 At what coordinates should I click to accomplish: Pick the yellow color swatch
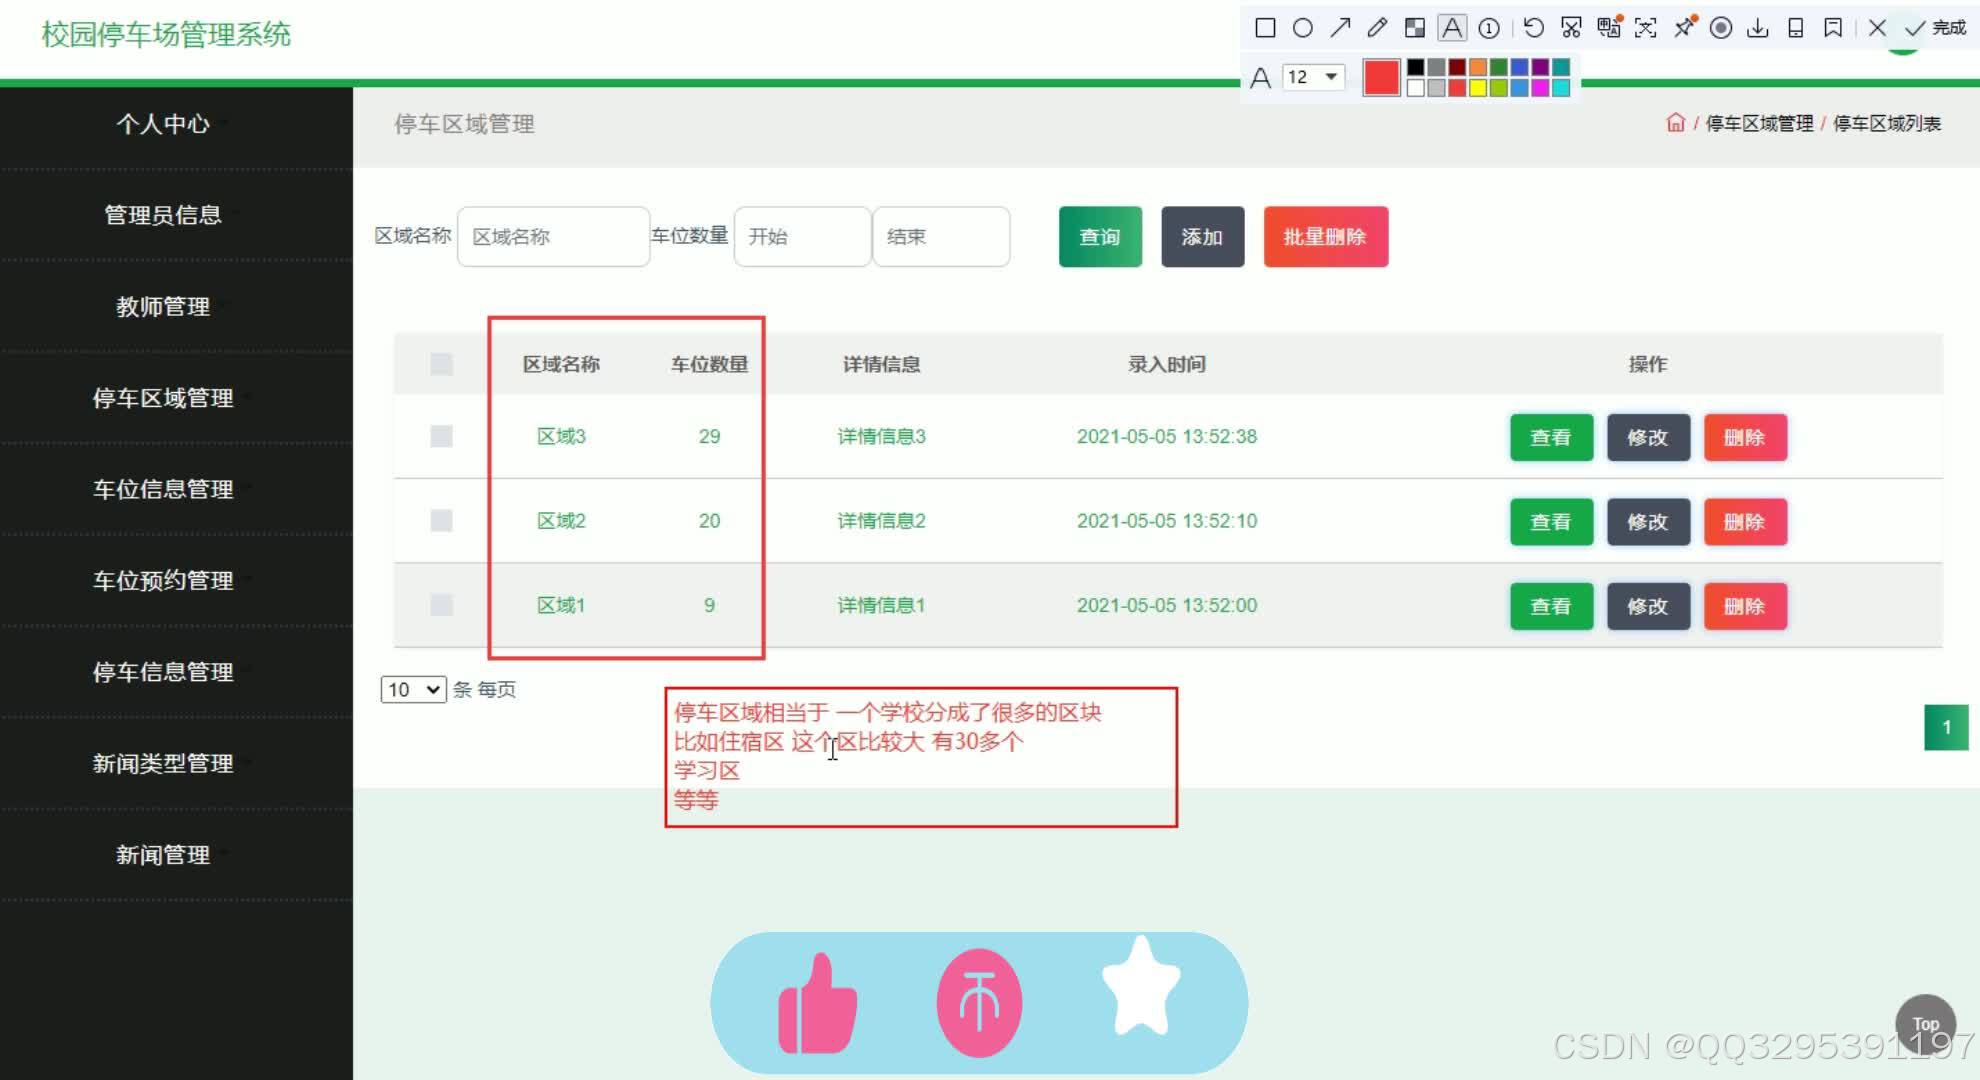point(1477,88)
